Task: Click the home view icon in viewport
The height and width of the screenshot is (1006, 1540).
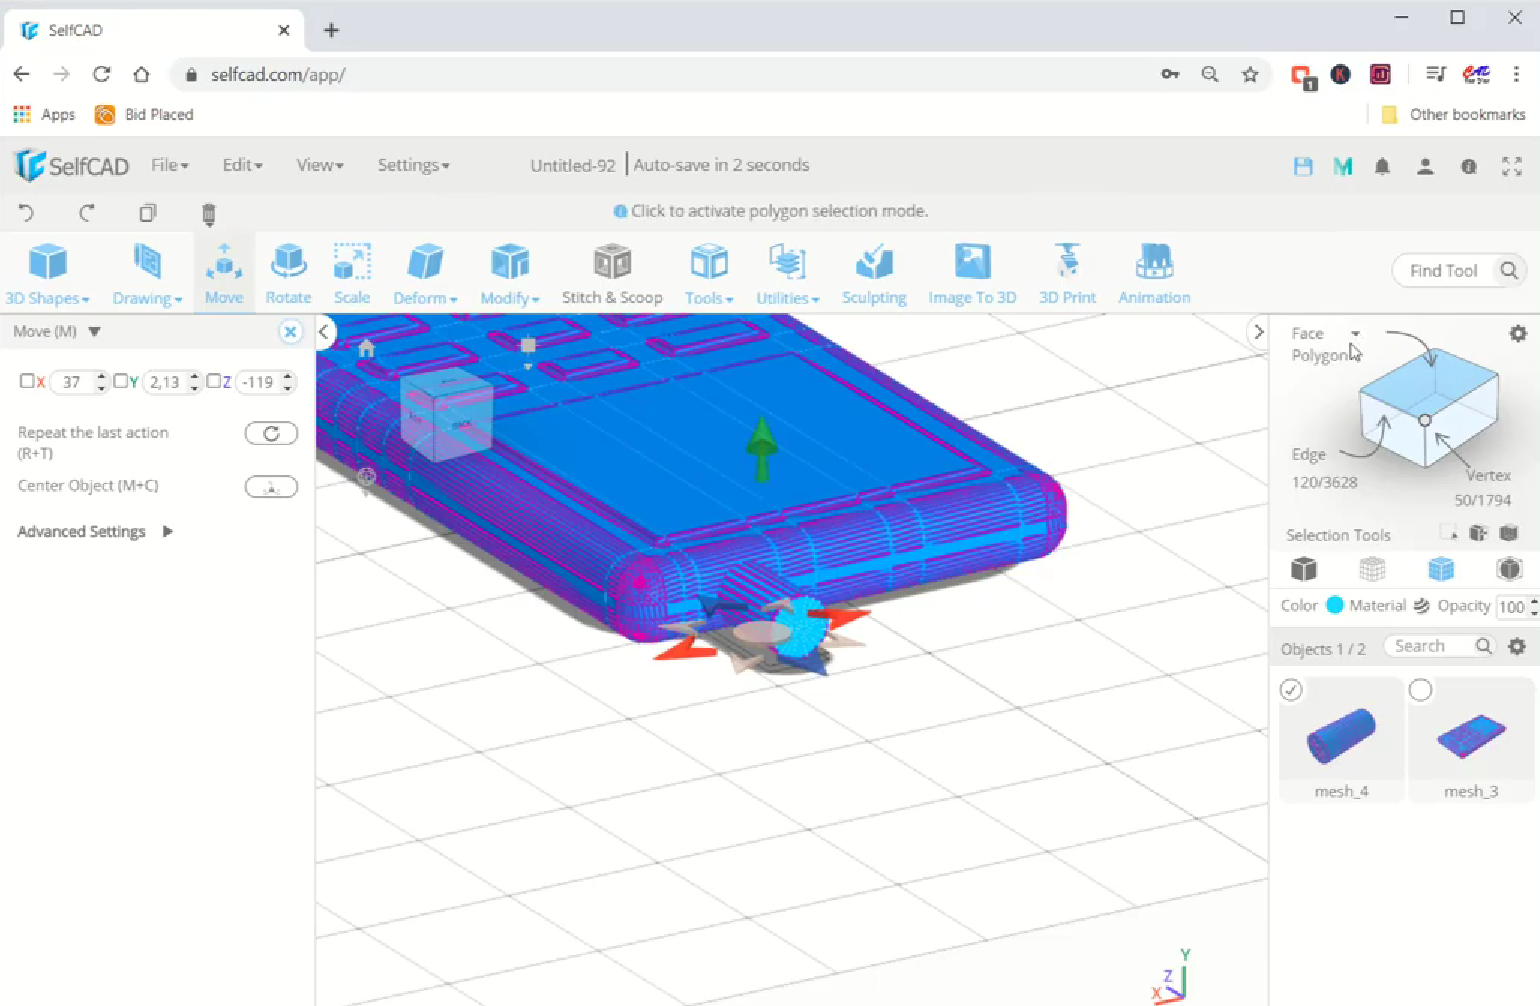Action: [x=366, y=348]
